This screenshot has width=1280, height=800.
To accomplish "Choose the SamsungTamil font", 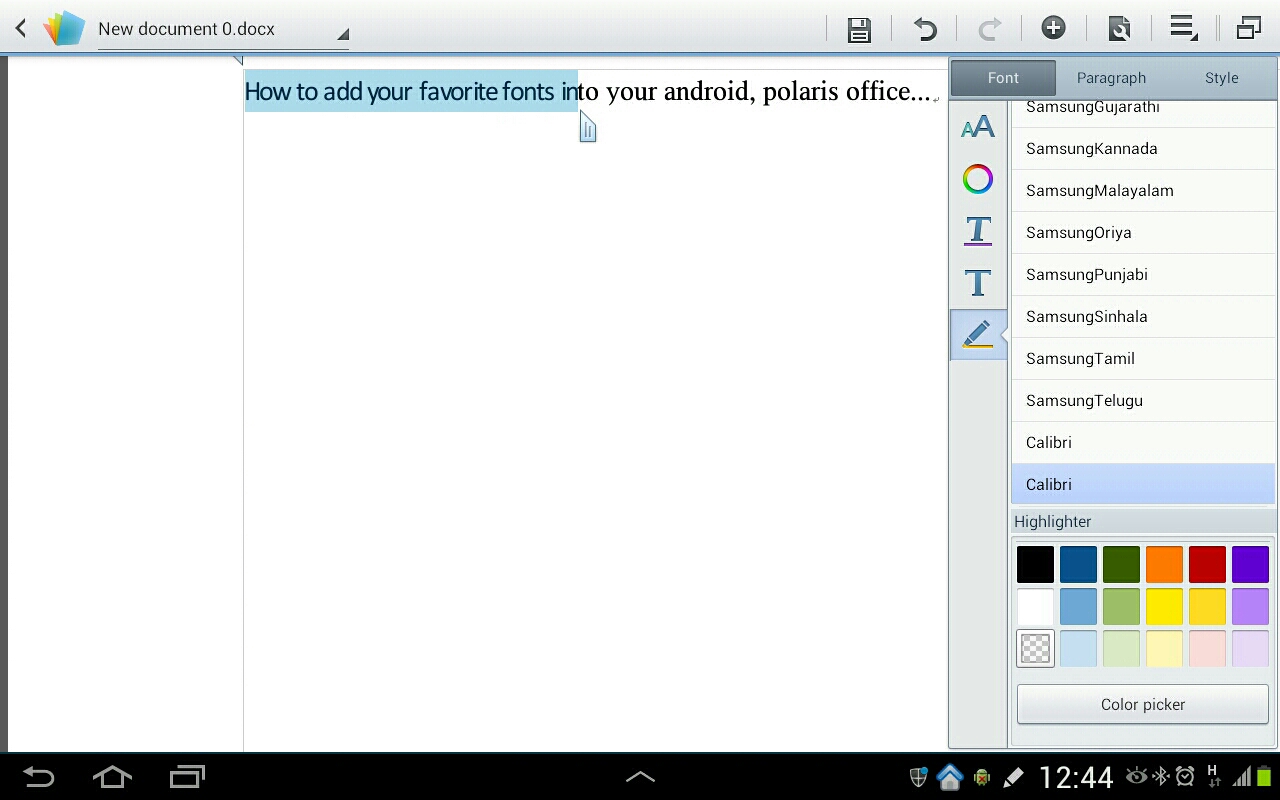I will click(1143, 358).
